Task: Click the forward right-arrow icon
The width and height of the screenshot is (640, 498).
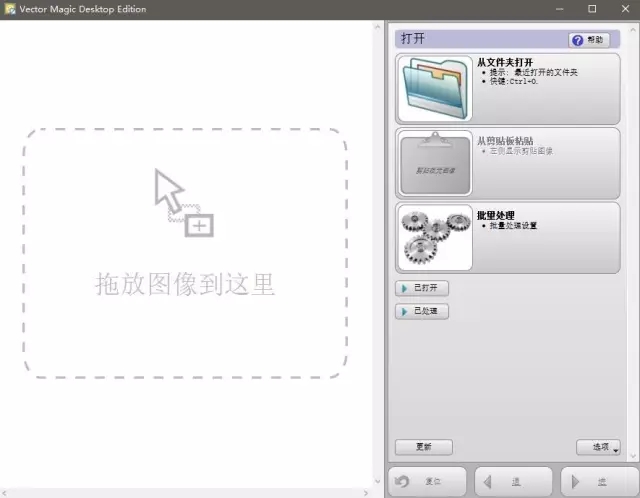Action: pos(575,481)
